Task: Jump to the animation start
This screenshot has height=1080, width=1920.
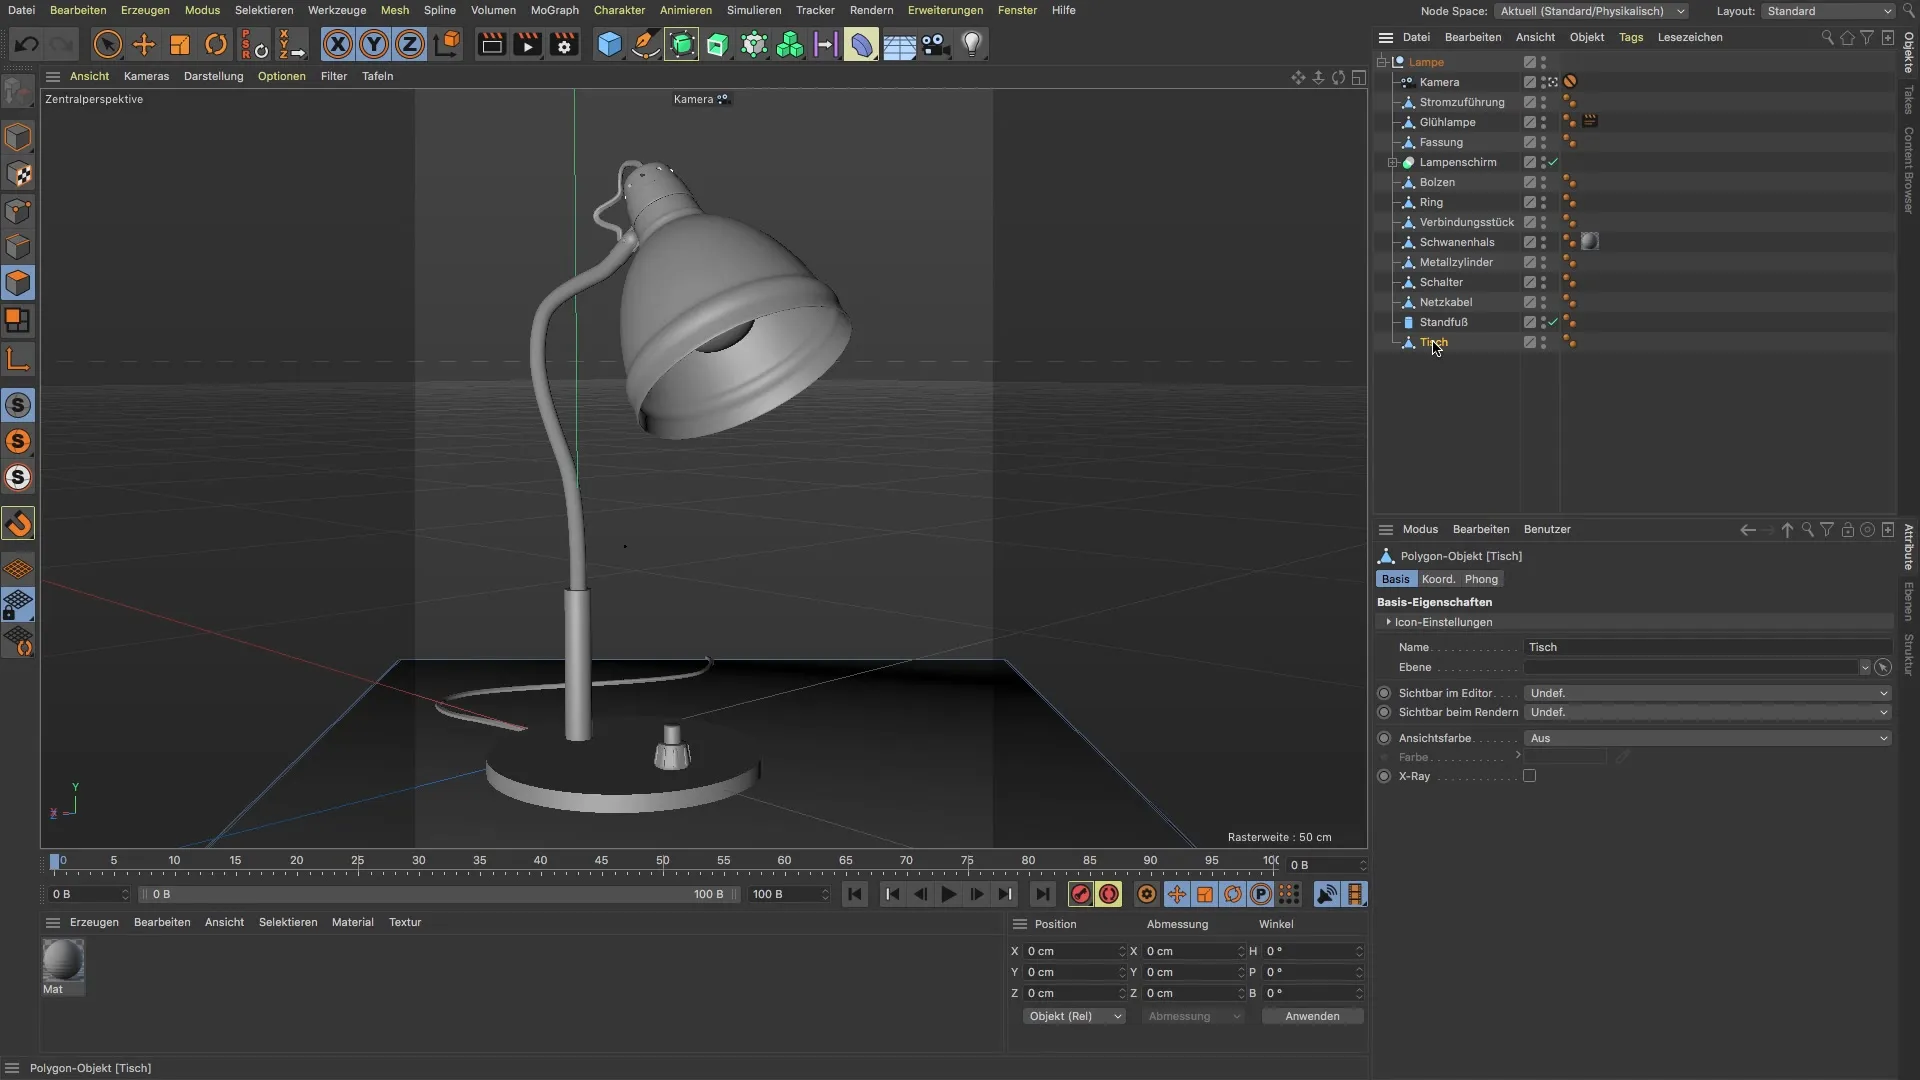Action: (854, 895)
